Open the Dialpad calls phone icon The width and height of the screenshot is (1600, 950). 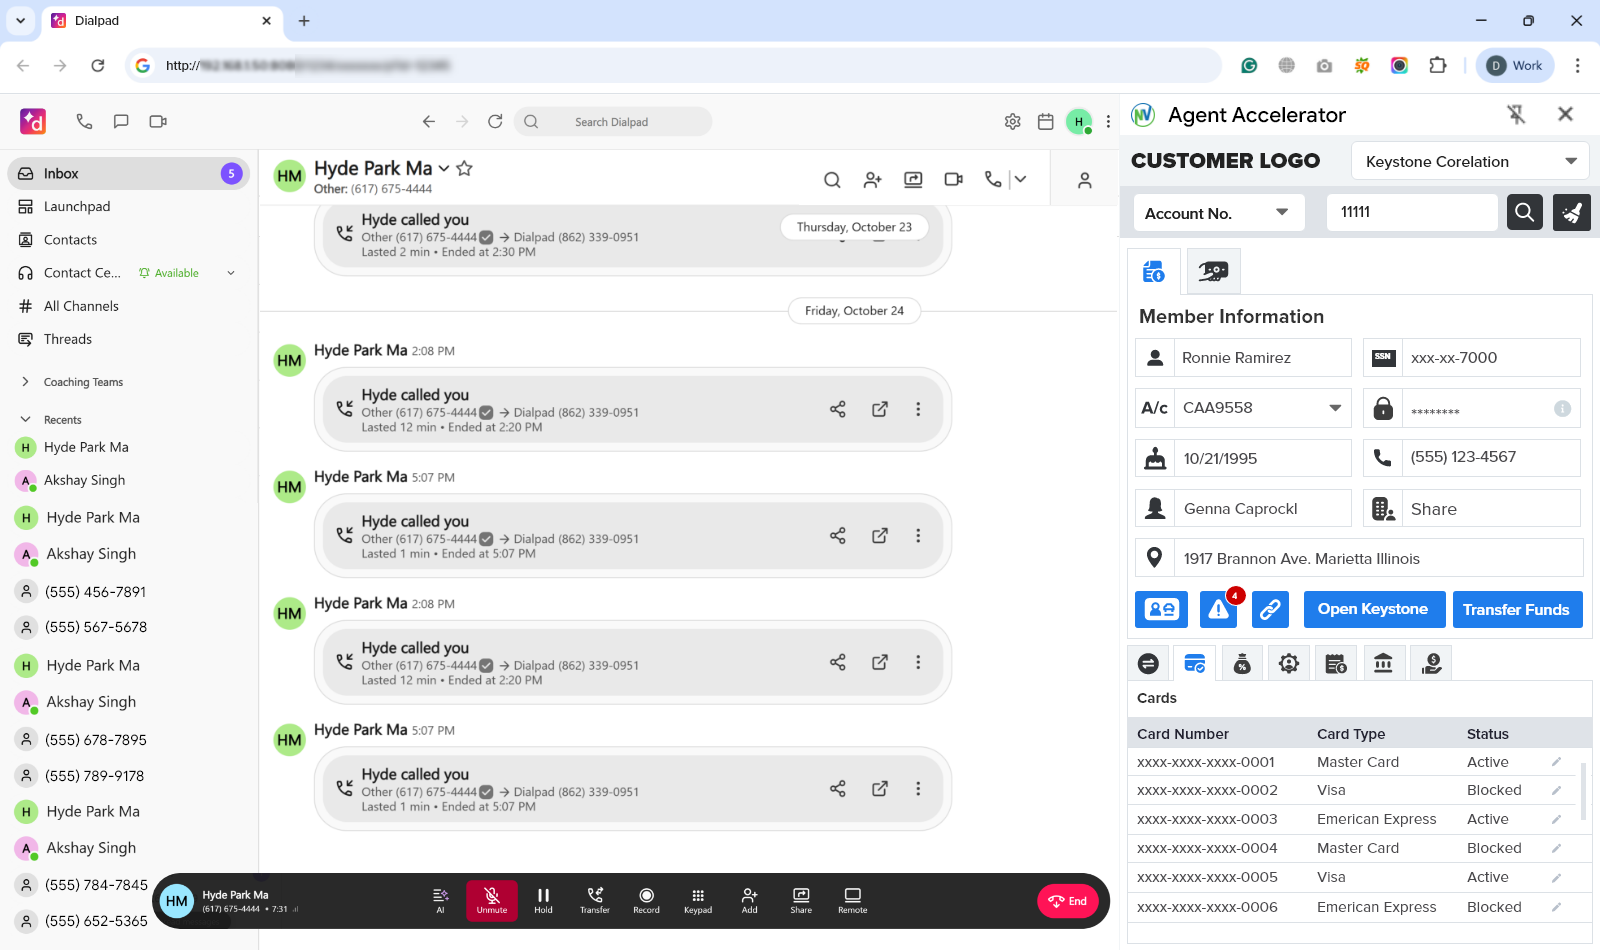click(84, 121)
